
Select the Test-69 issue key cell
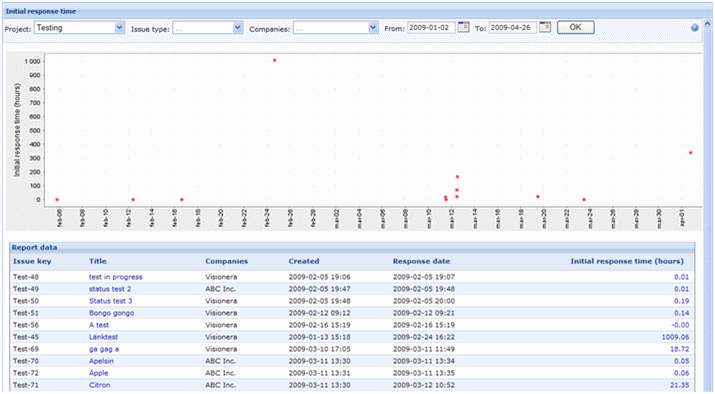26,349
